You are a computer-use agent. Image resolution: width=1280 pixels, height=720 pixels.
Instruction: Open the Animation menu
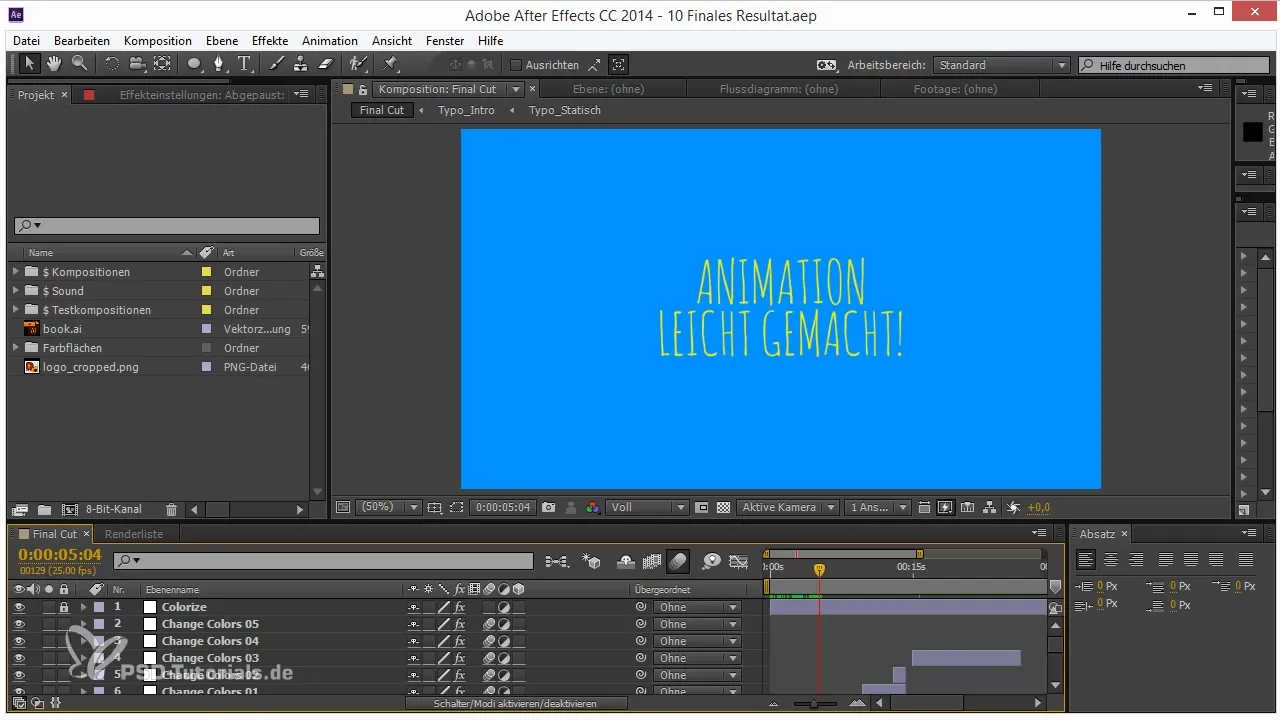330,41
